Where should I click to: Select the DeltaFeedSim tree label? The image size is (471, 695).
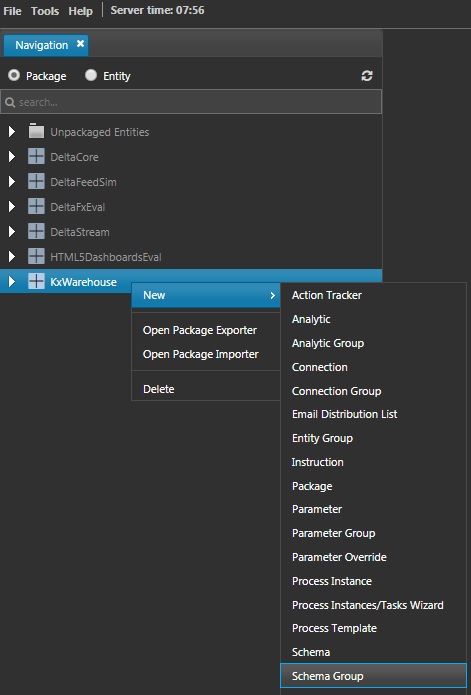[x=83, y=182]
